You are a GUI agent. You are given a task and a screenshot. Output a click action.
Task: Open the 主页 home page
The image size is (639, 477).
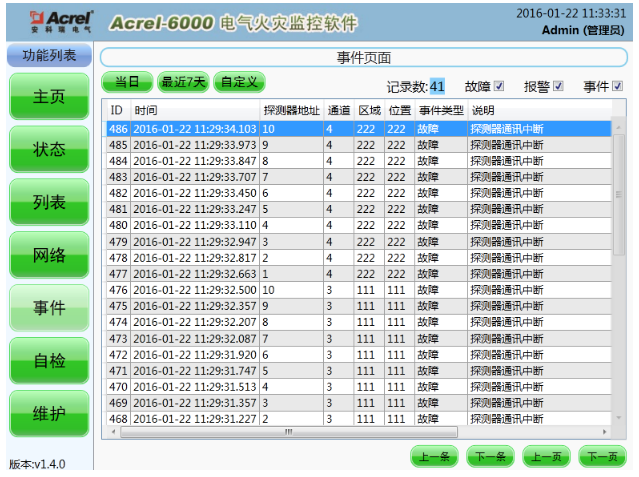pyautogui.click(x=49, y=97)
